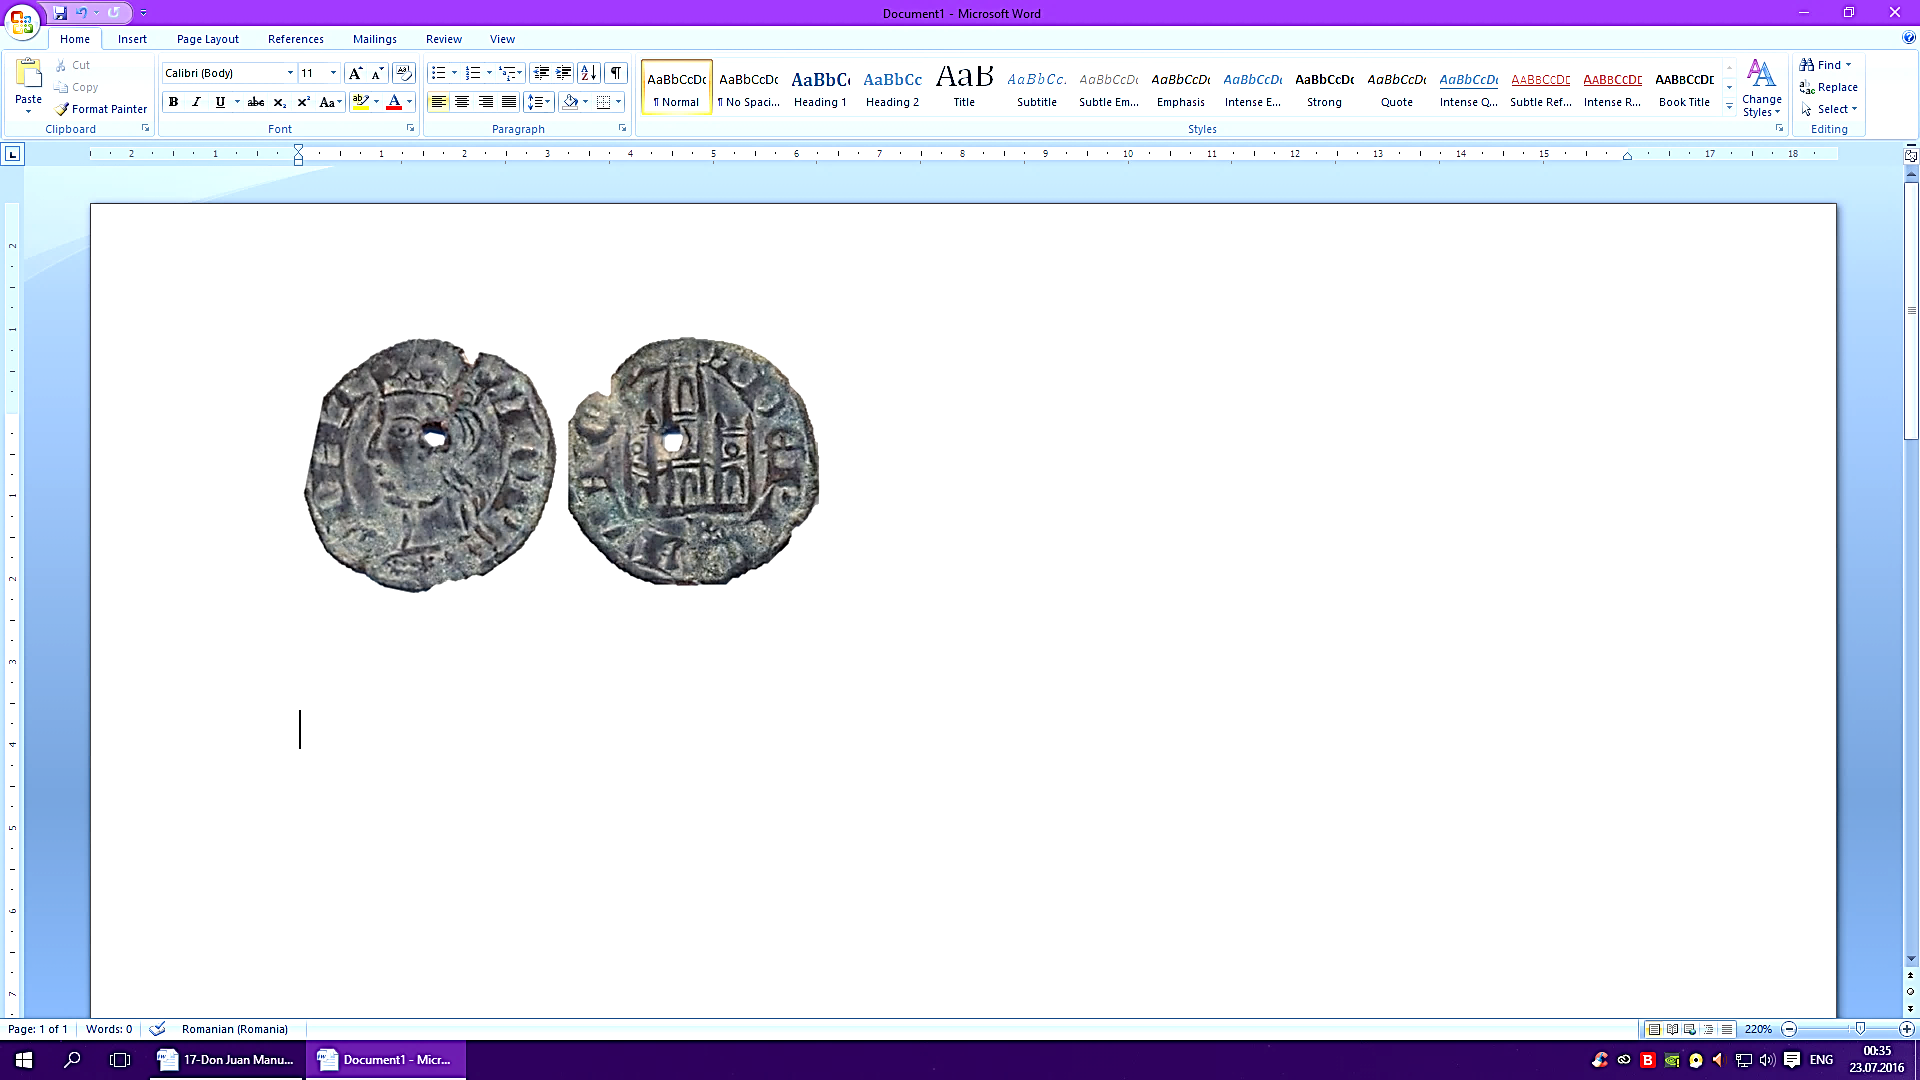
Task: Click the Sort paragraphs icon
Action: pyautogui.click(x=589, y=73)
